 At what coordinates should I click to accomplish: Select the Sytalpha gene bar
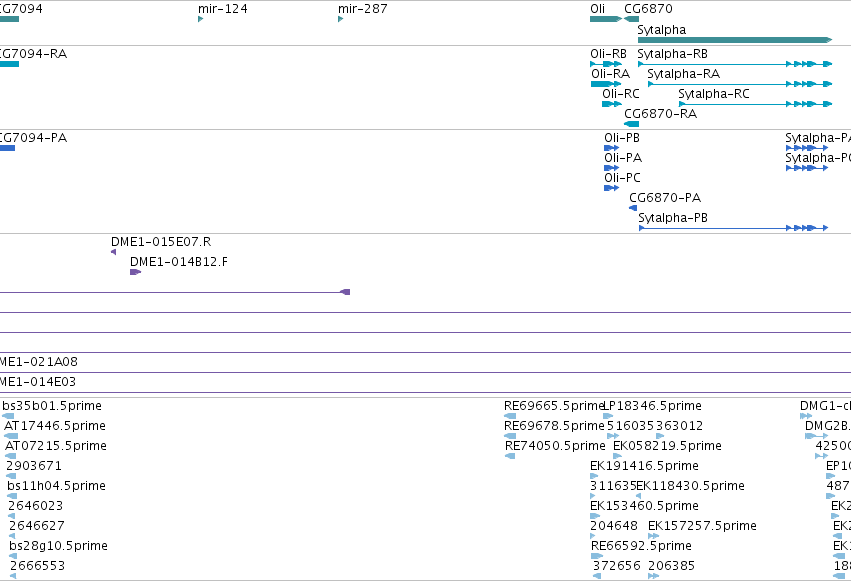[x=735, y=40]
